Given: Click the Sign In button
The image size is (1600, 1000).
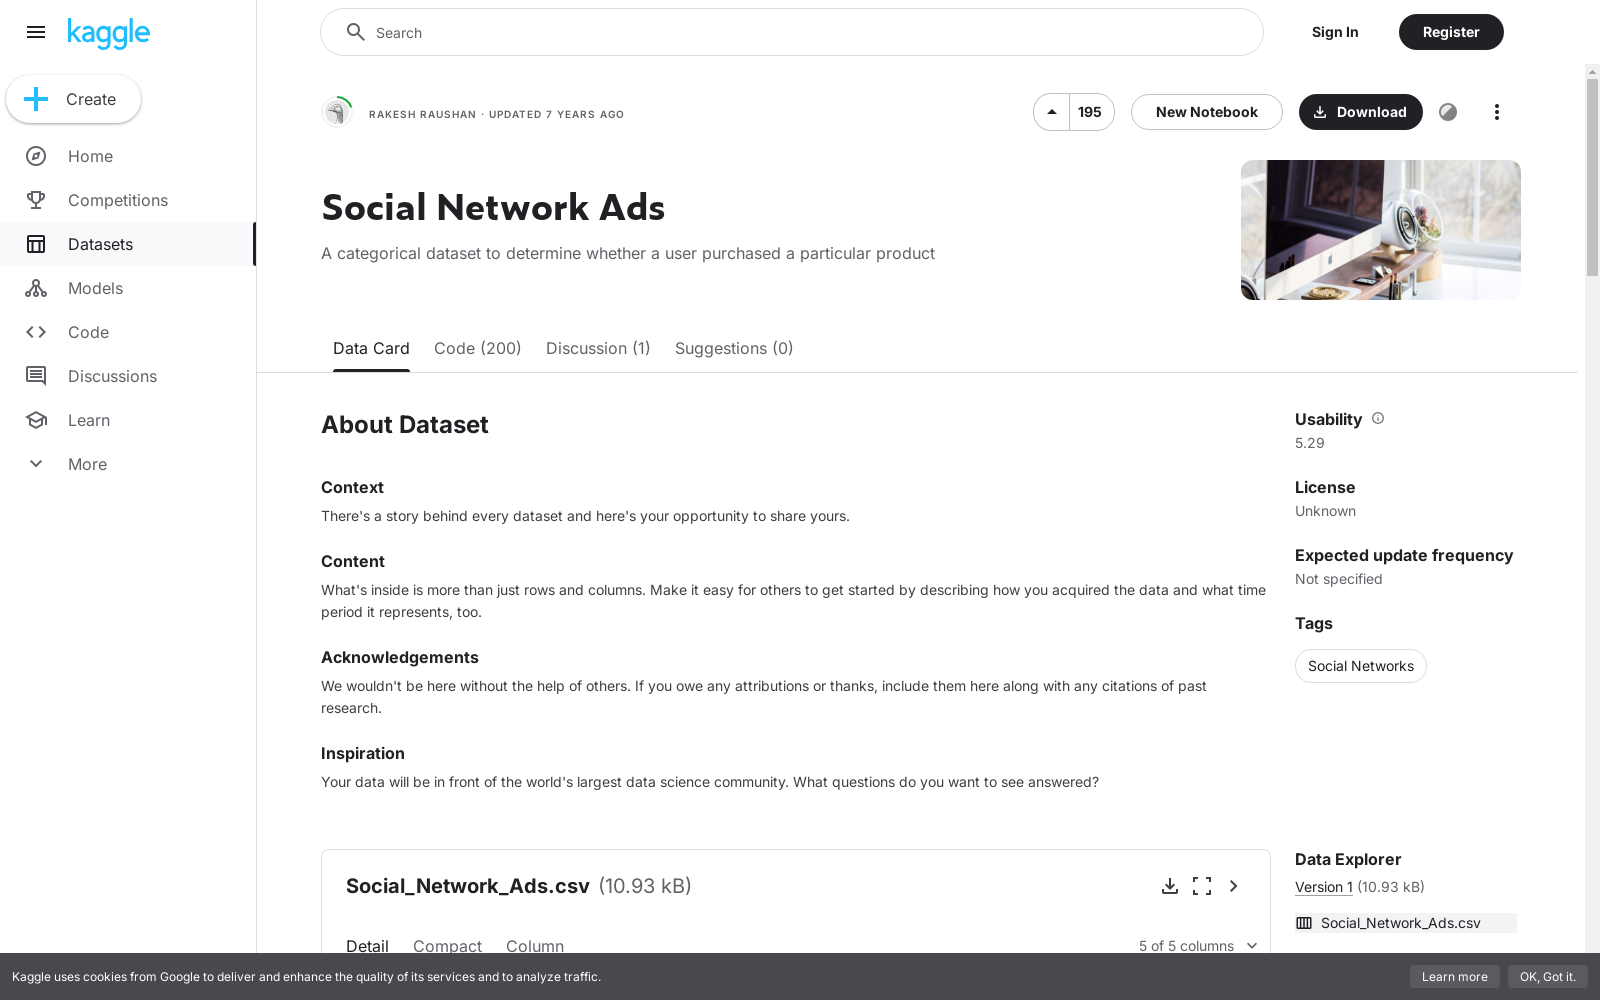Looking at the screenshot, I should click(1335, 32).
